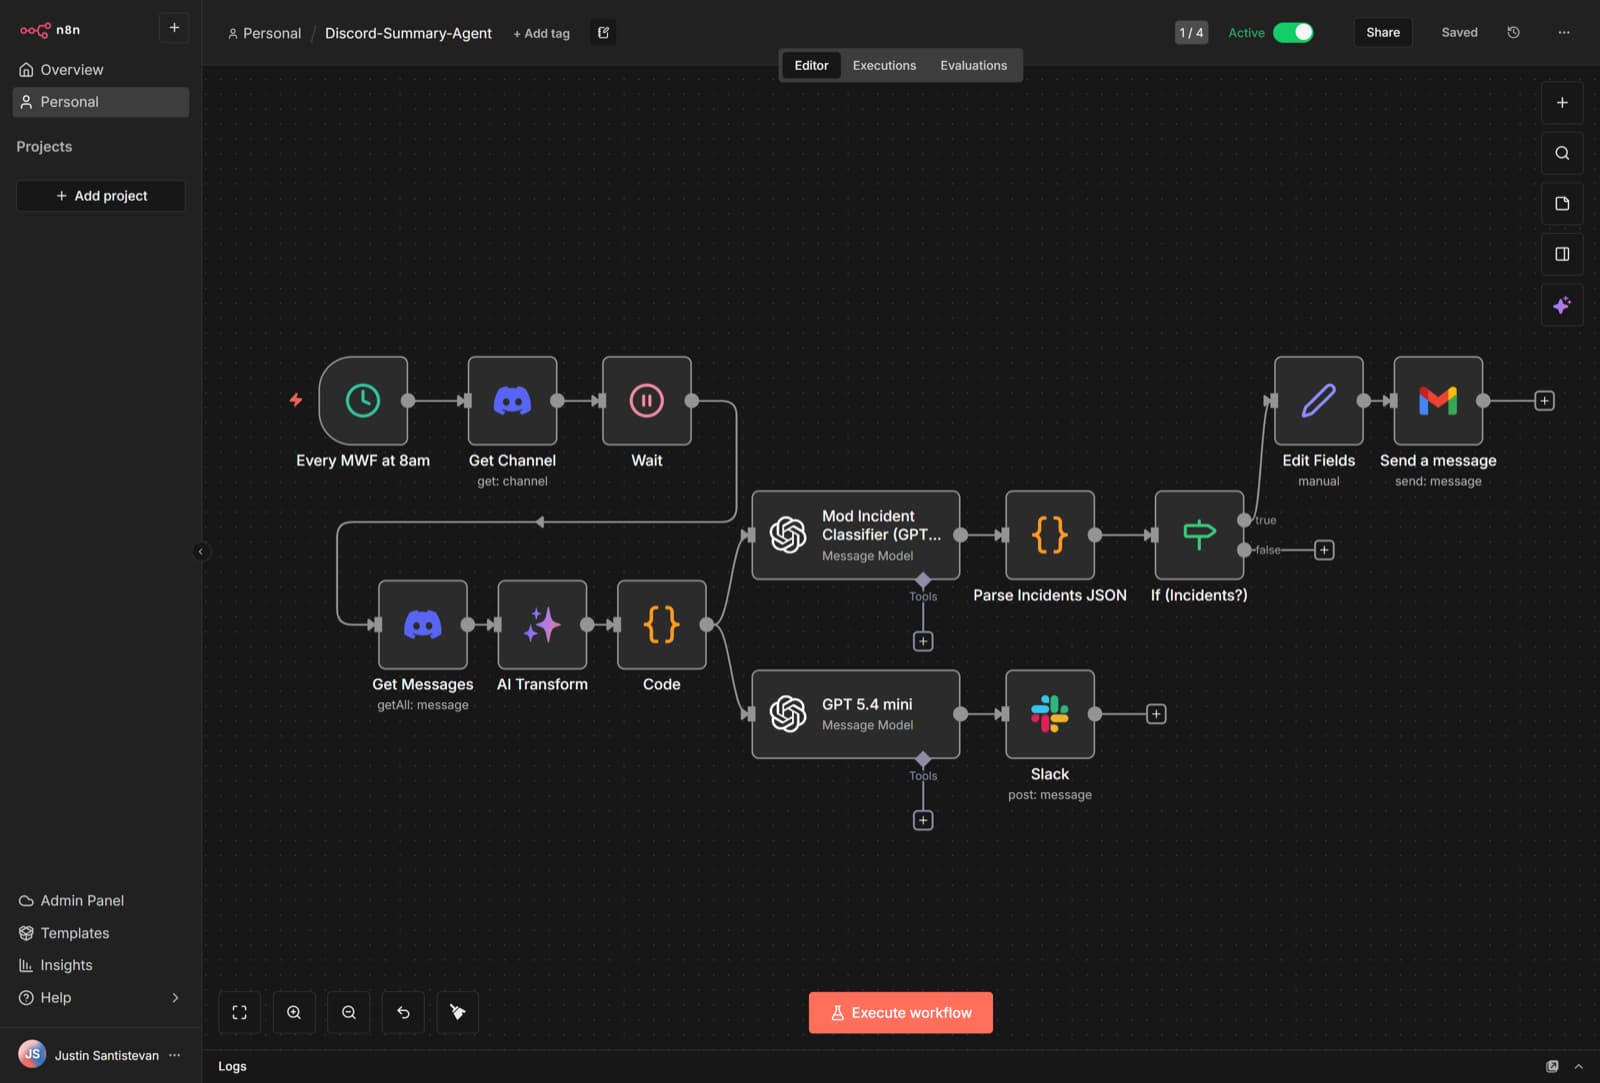Select the Slack post message node
Image resolution: width=1600 pixels, height=1083 pixels.
1050,714
